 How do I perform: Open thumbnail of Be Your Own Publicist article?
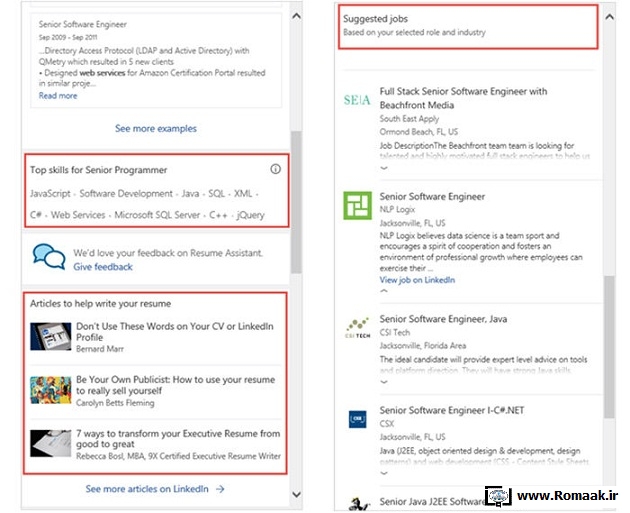click(x=51, y=390)
